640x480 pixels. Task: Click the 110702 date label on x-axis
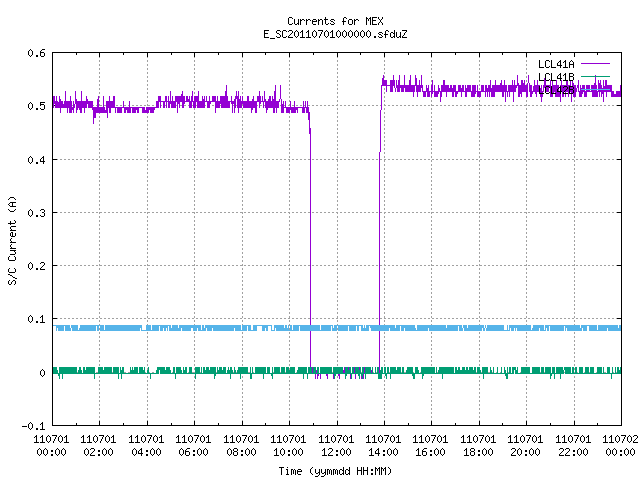click(x=620, y=439)
